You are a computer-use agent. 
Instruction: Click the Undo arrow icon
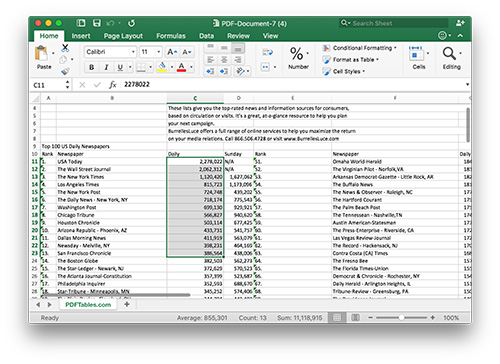point(110,23)
